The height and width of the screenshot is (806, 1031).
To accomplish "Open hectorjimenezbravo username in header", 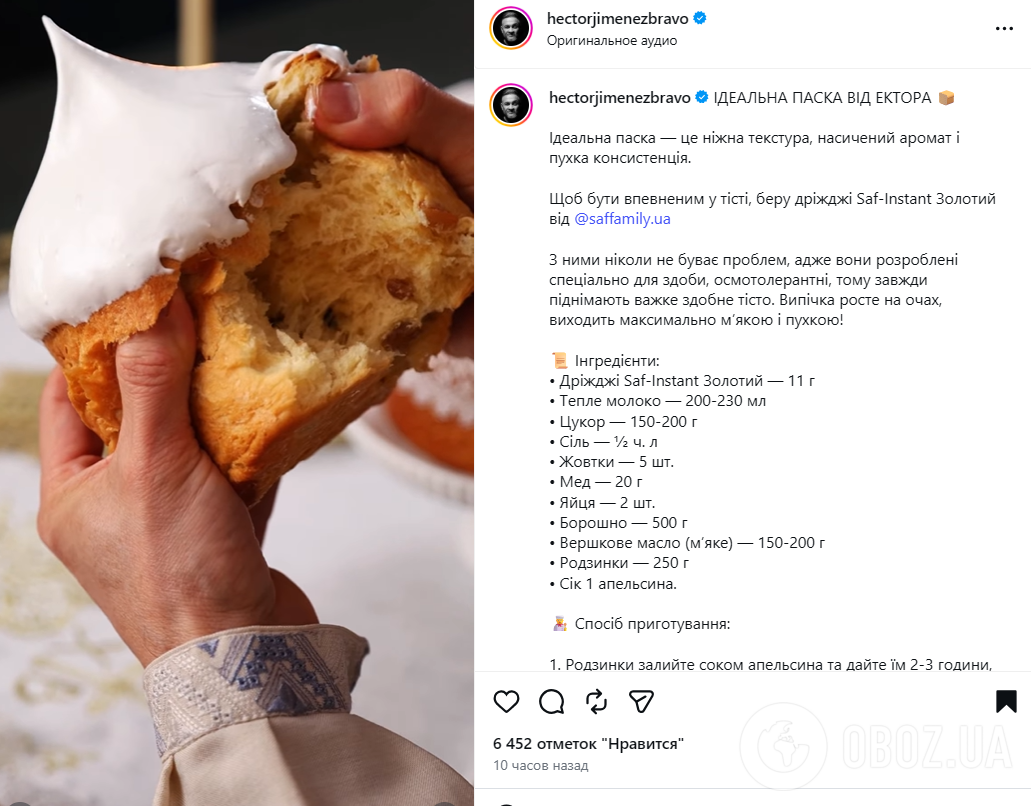I will coord(617,18).
